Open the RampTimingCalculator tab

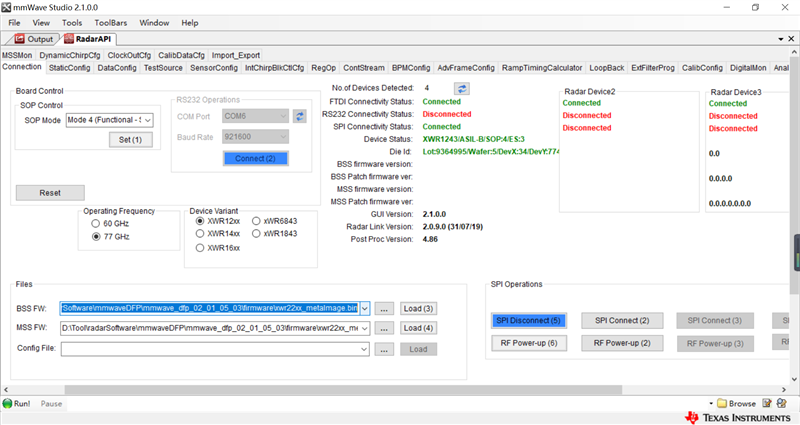coord(542,68)
